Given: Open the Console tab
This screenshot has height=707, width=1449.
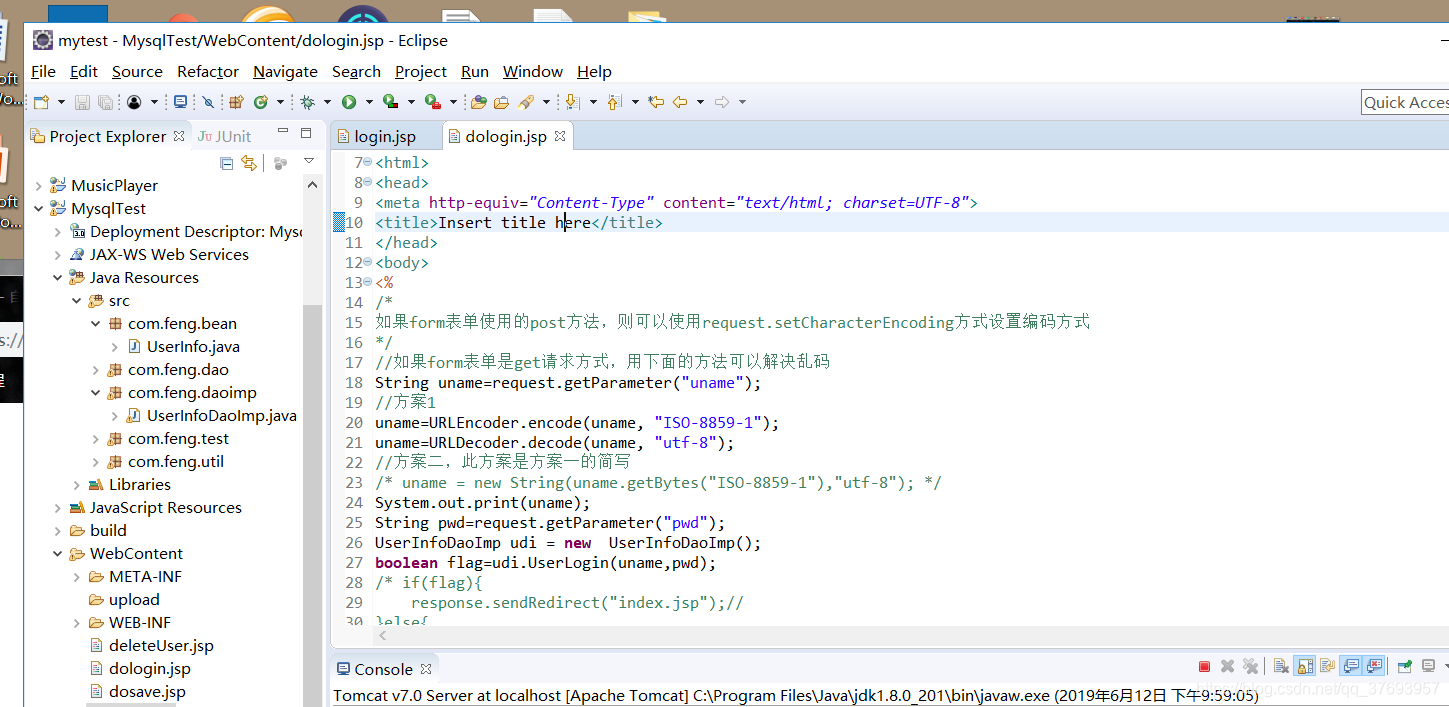Looking at the screenshot, I should coord(383,669).
